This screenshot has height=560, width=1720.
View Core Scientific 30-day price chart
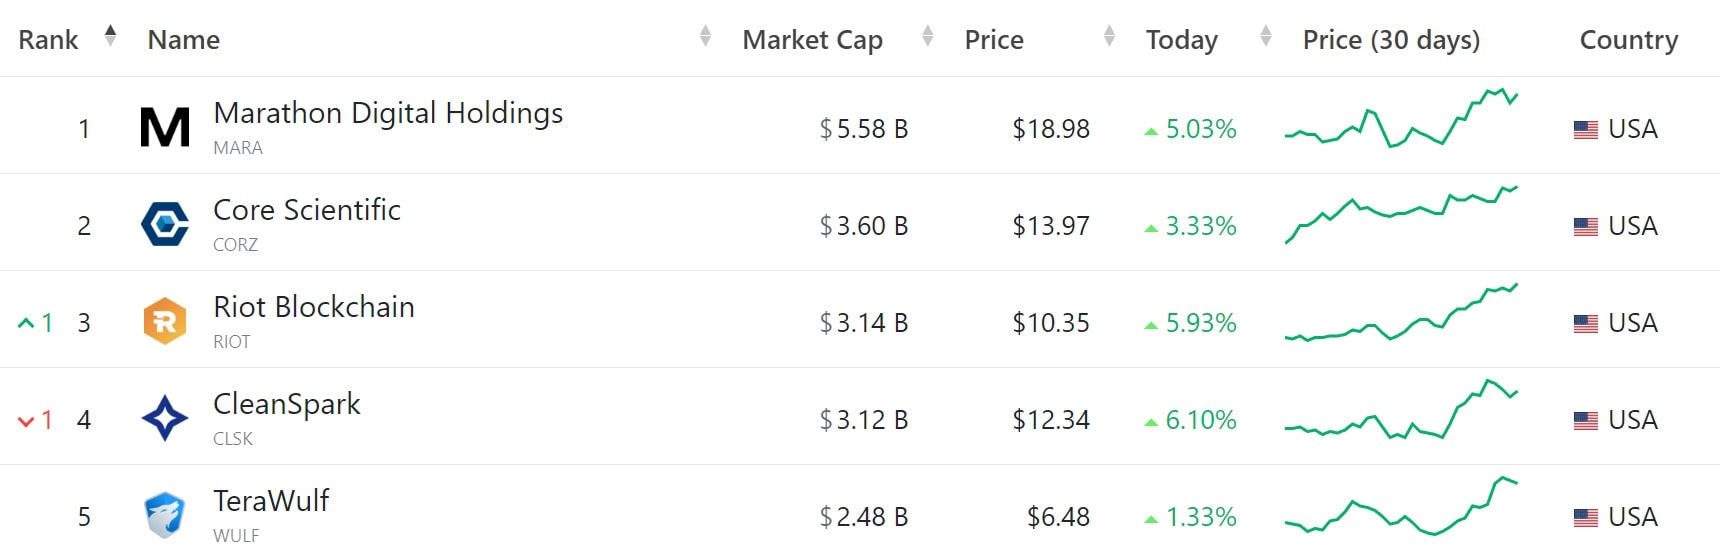coord(1401,215)
